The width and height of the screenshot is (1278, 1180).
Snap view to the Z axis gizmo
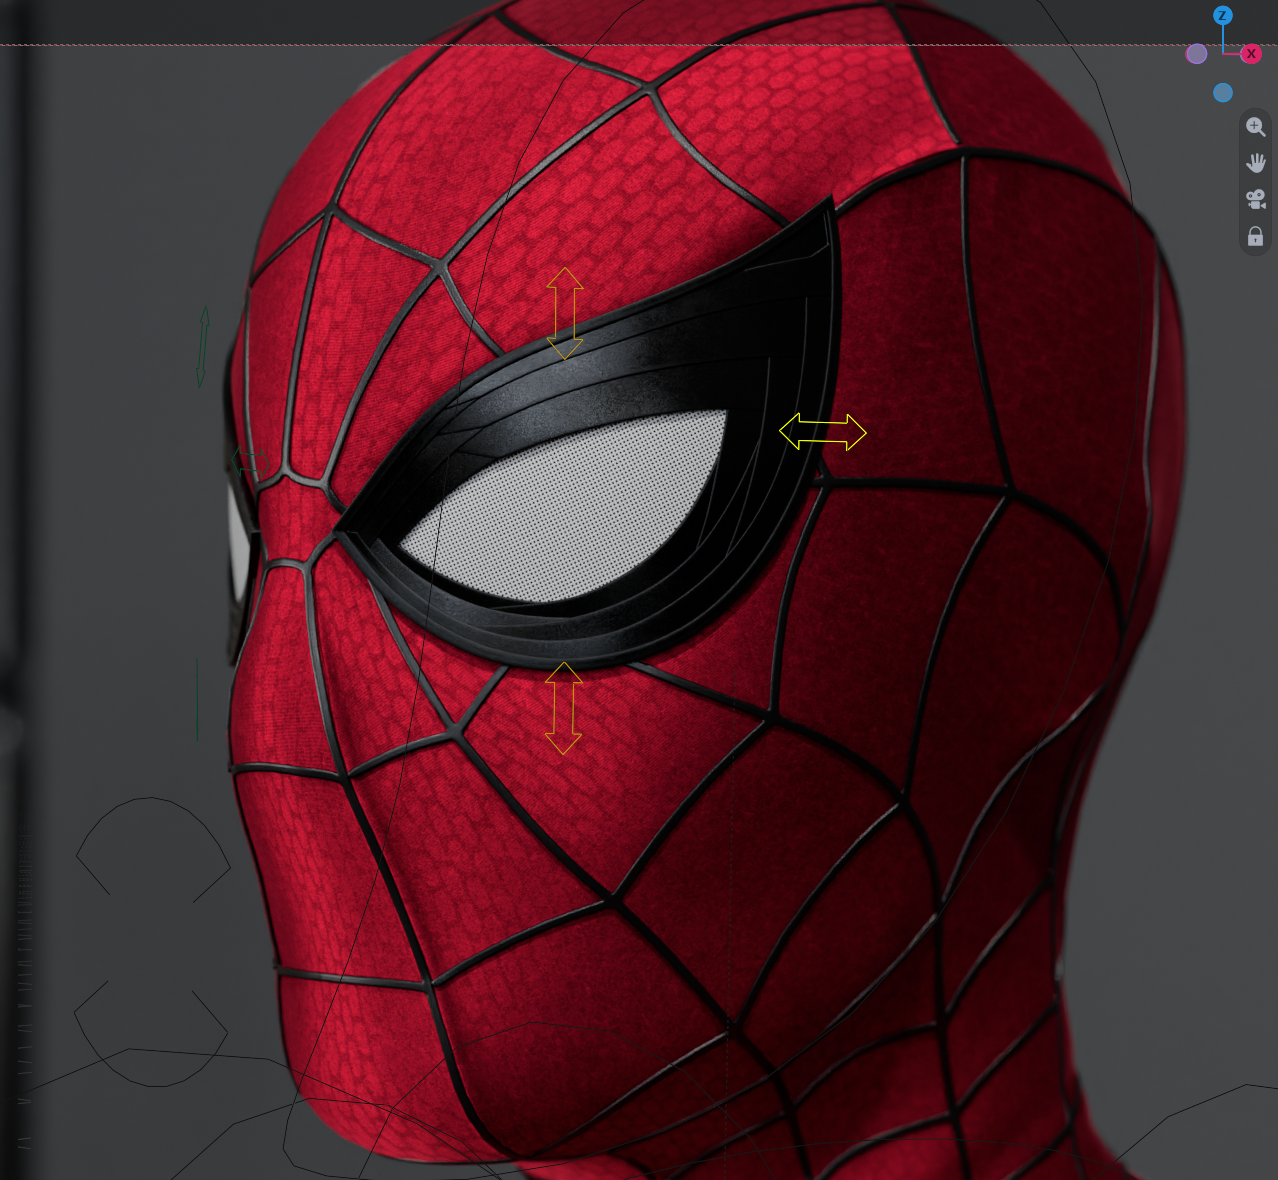(x=1222, y=16)
